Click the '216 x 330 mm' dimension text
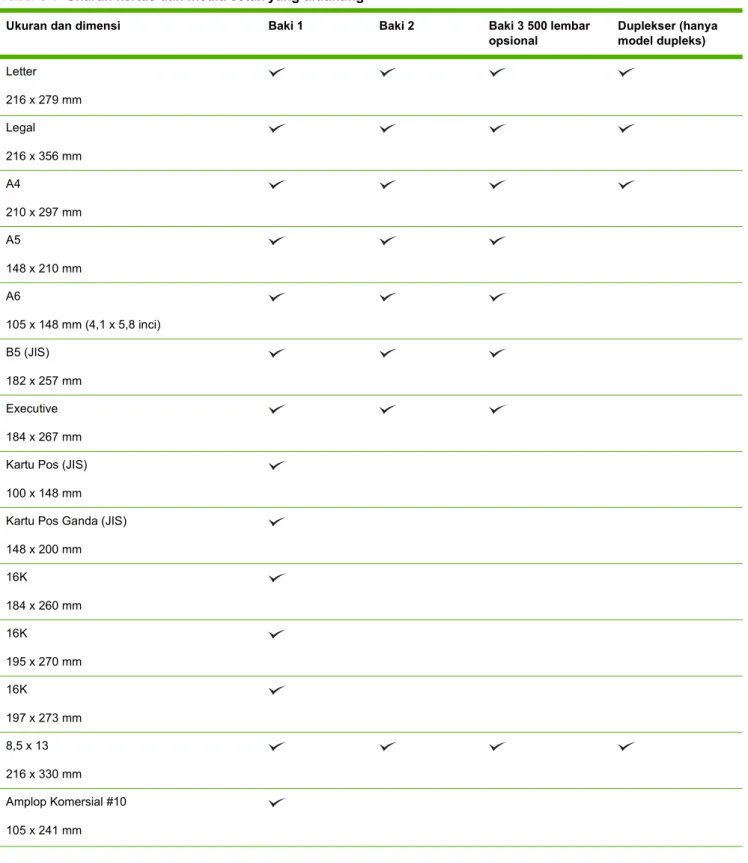The width and height of the screenshot is (748, 863). 43,774
